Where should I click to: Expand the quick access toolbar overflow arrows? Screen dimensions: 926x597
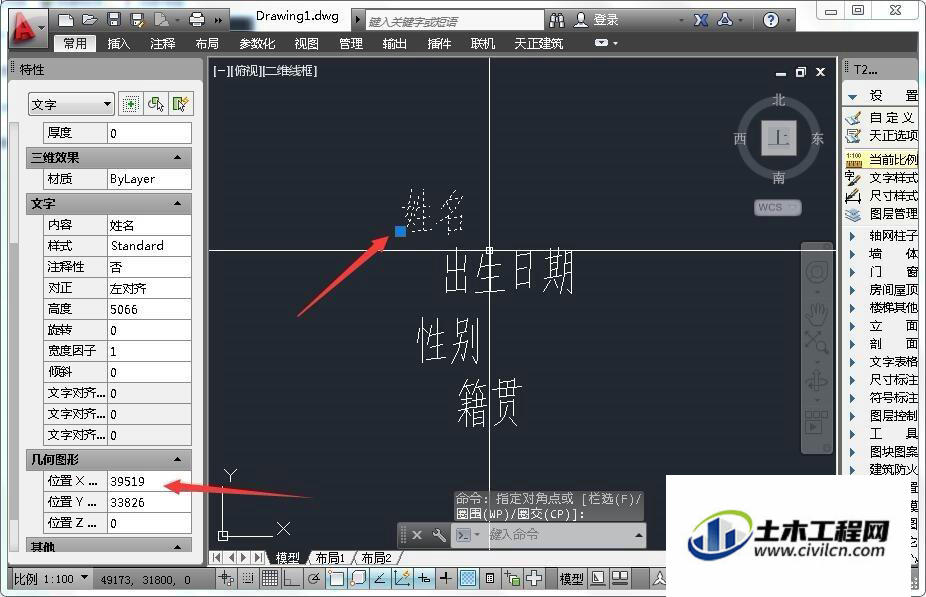click(218, 21)
